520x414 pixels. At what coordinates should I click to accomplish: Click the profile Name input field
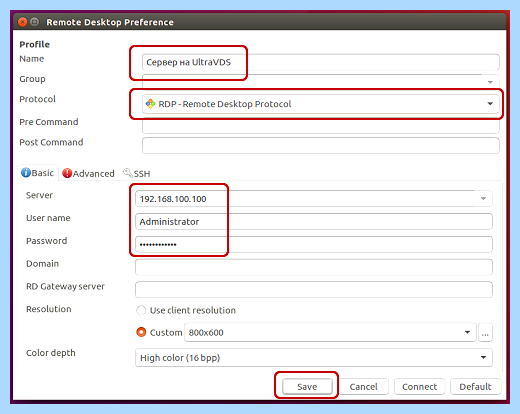[x=321, y=62]
